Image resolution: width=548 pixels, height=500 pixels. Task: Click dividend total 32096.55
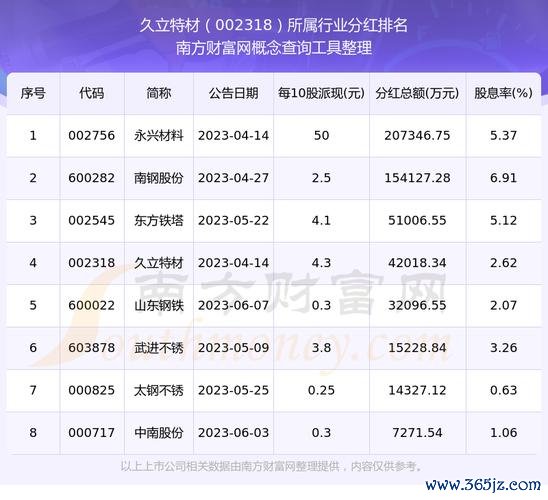[417, 305]
